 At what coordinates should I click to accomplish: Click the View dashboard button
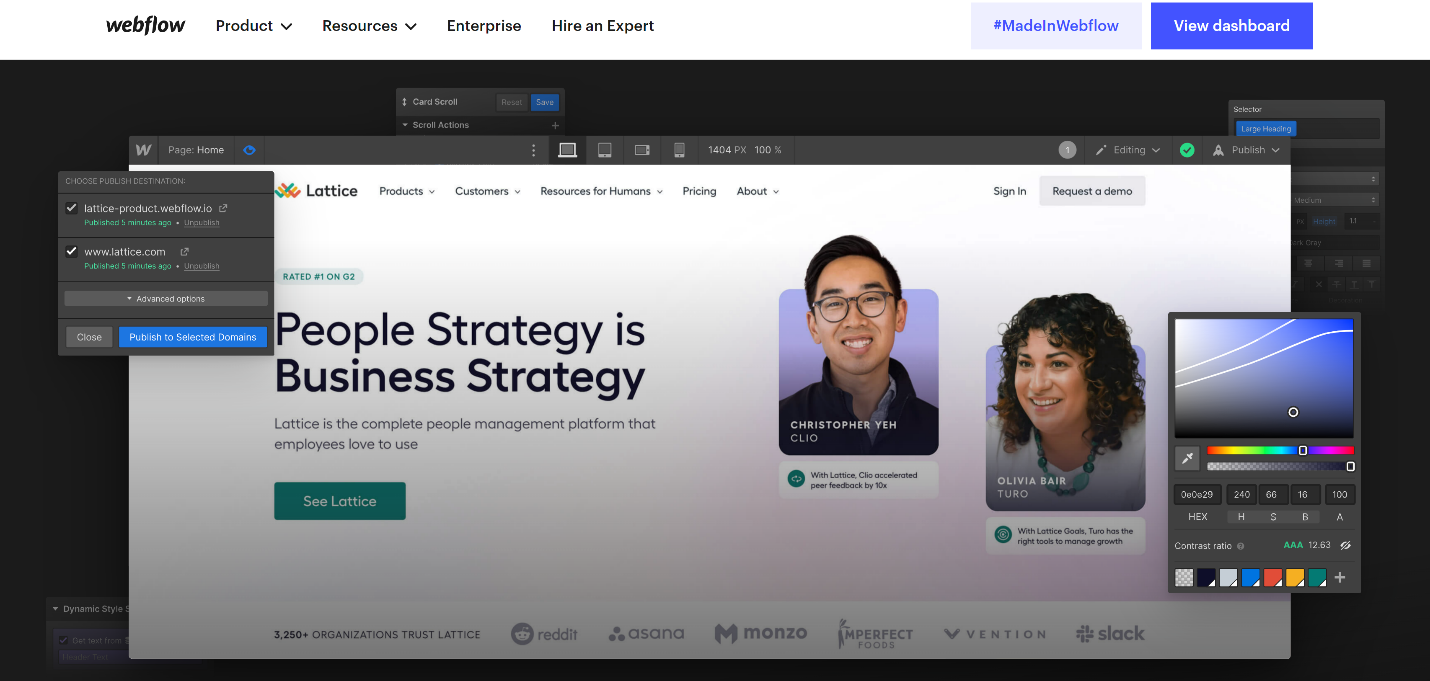[x=1232, y=26]
